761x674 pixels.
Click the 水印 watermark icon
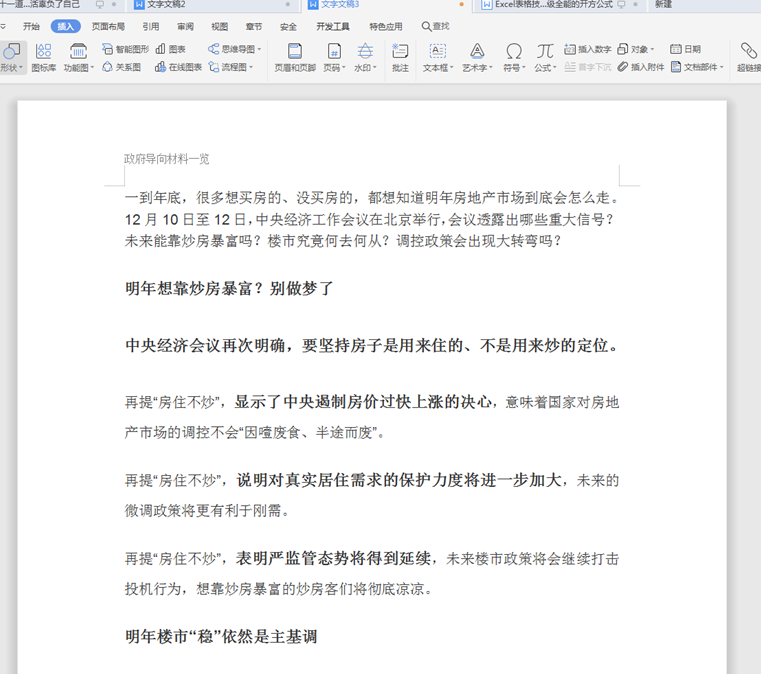365,51
